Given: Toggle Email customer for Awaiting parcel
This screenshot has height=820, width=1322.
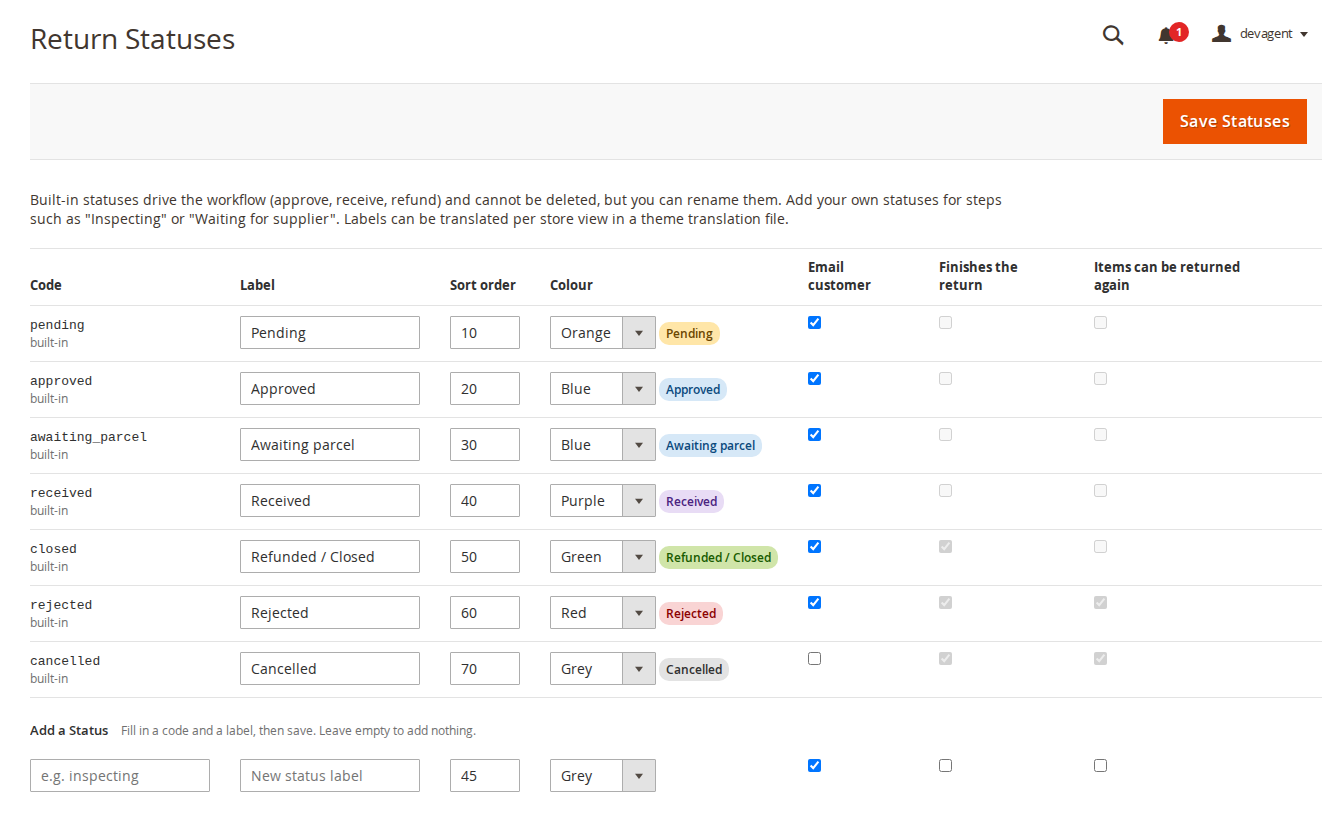Looking at the screenshot, I should (x=814, y=434).
